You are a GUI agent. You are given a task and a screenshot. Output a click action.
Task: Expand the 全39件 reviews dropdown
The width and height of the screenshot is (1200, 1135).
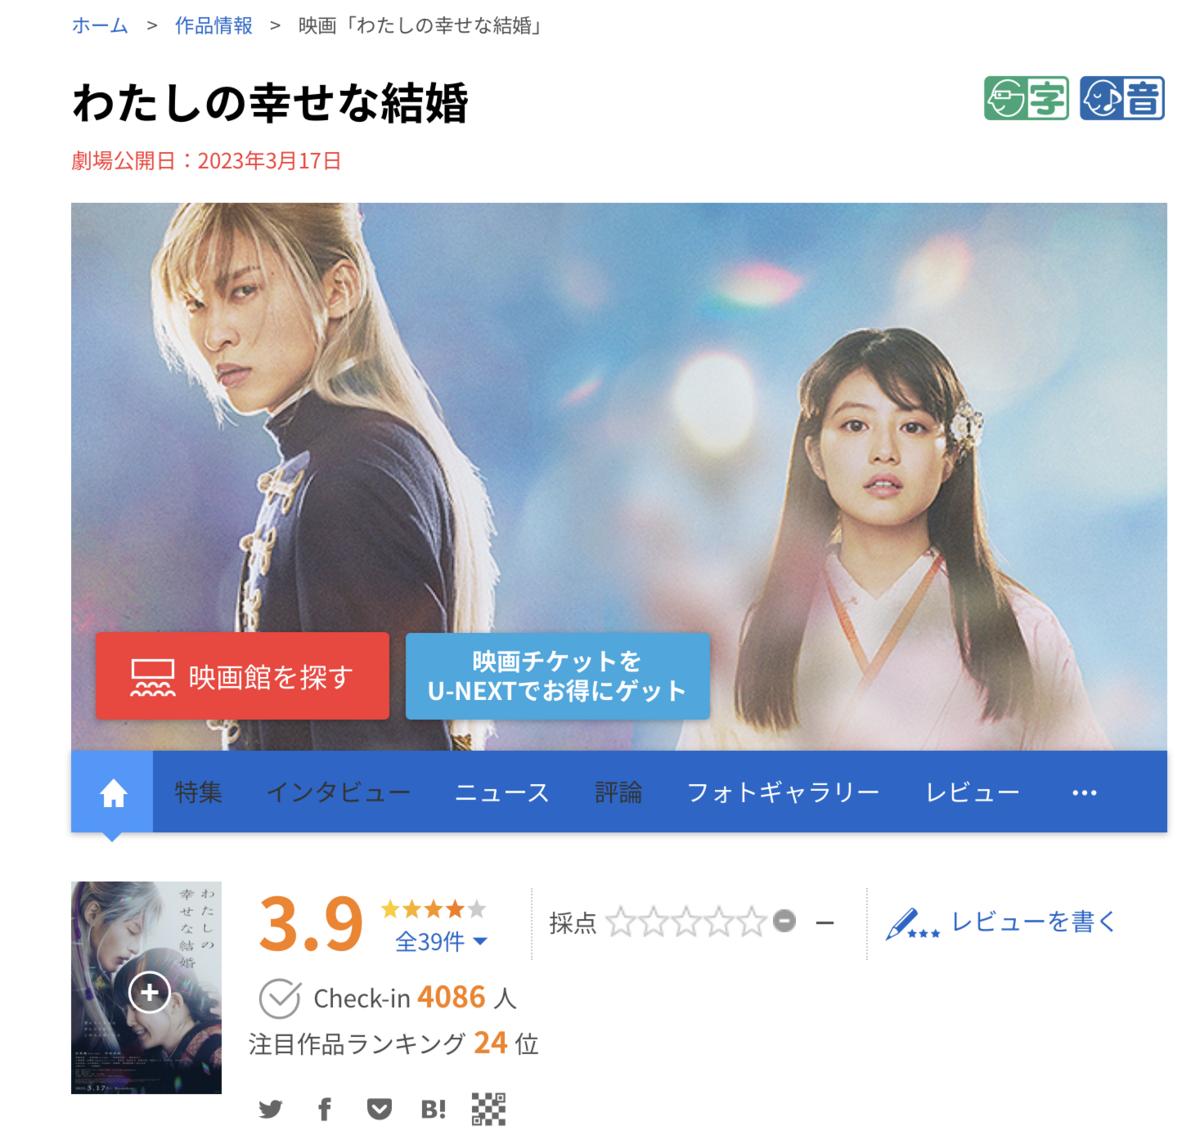pyautogui.click(x=441, y=941)
